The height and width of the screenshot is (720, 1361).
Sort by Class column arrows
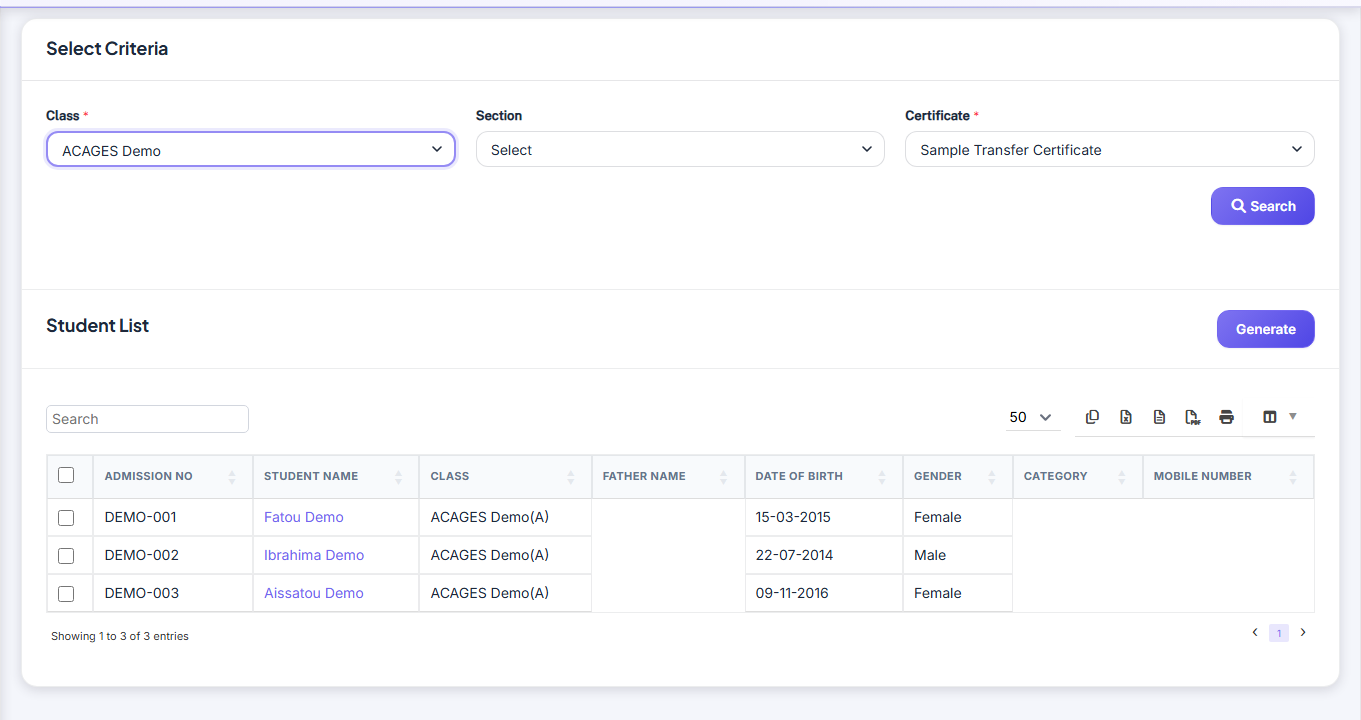click(571, 477)
